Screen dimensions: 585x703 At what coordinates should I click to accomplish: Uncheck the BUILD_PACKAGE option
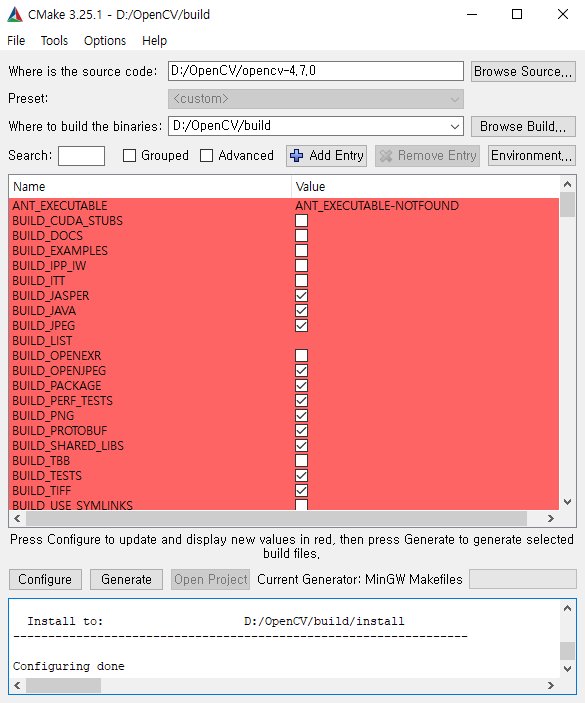tap(302, 386)
